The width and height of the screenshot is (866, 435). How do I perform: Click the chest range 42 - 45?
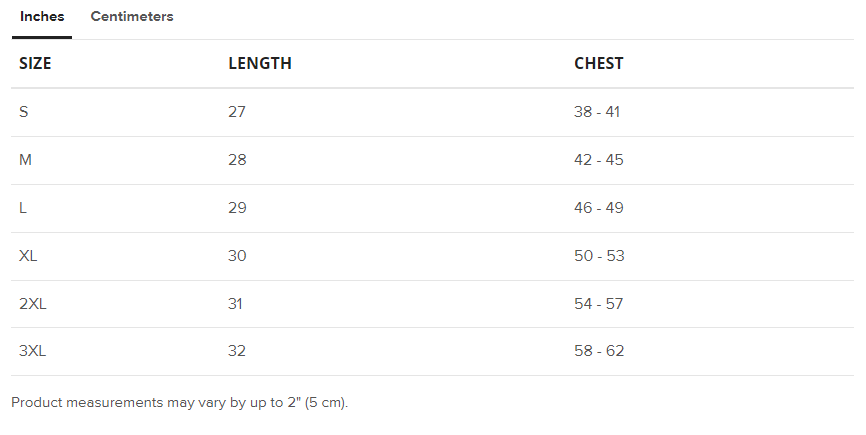pyautogui.click(x=599, y=160)
